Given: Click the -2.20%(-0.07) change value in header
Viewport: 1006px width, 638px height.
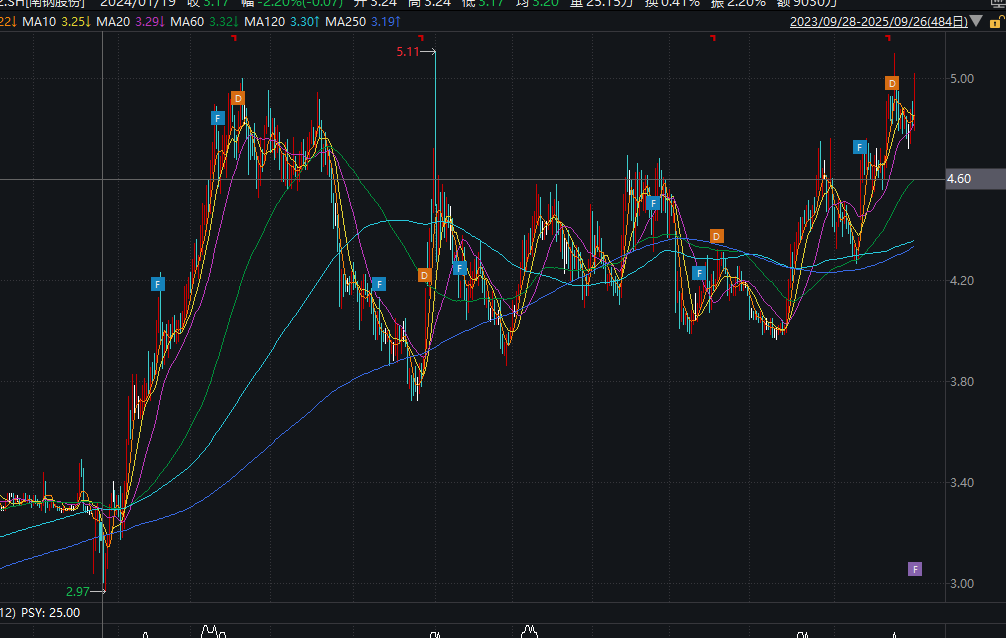Looking at the screenshot, I should click(300, 3).
